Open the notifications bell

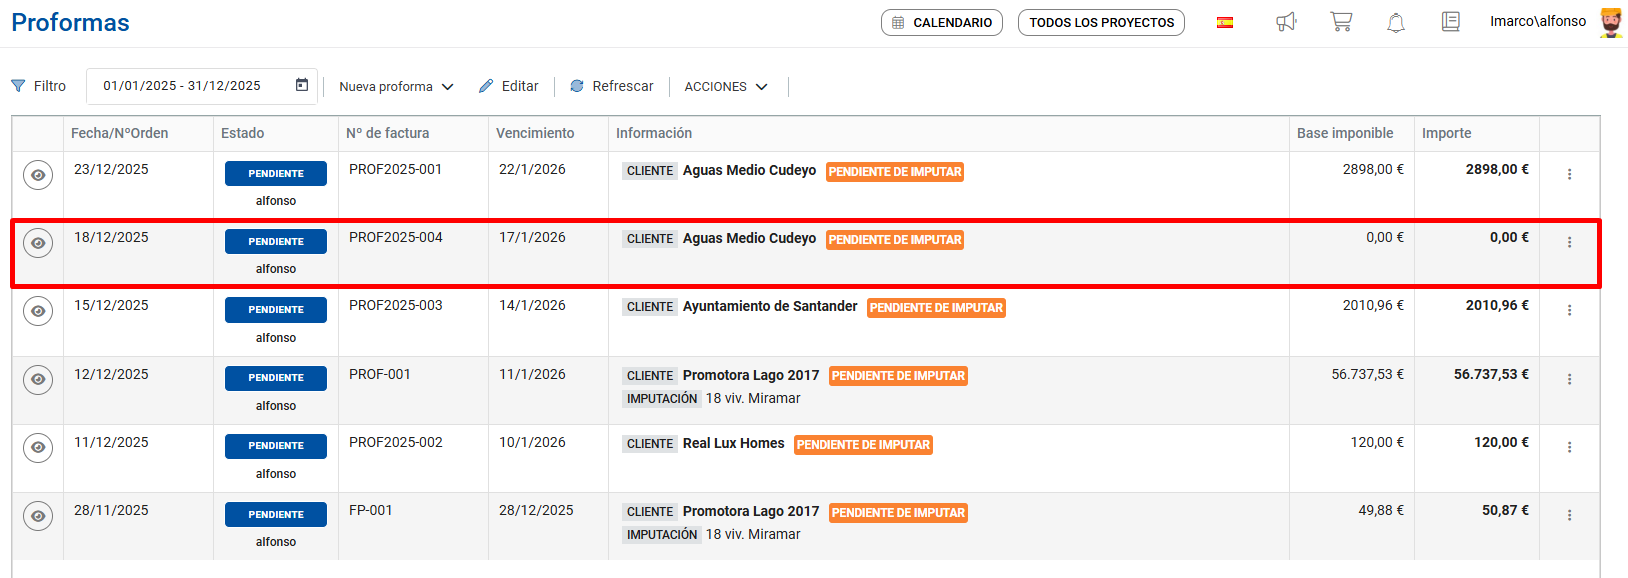tap(1396, 22)
